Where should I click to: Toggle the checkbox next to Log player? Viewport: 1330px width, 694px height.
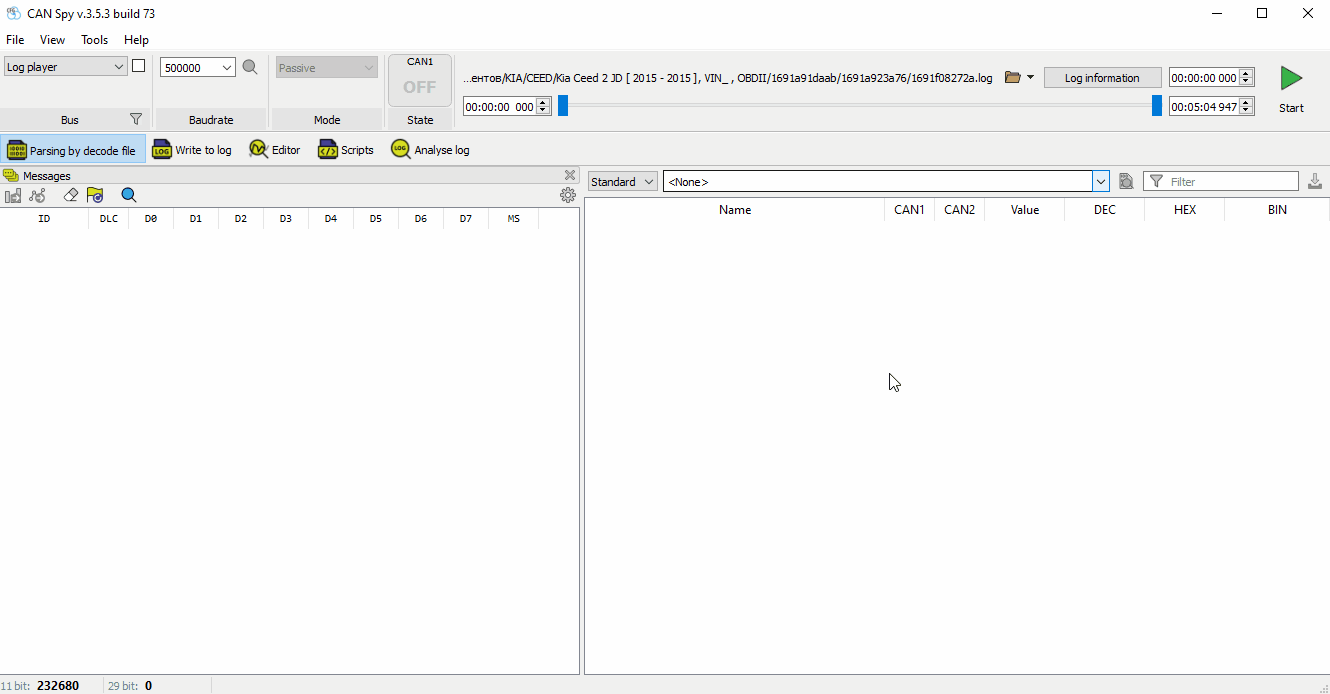(x=139, y=66)
